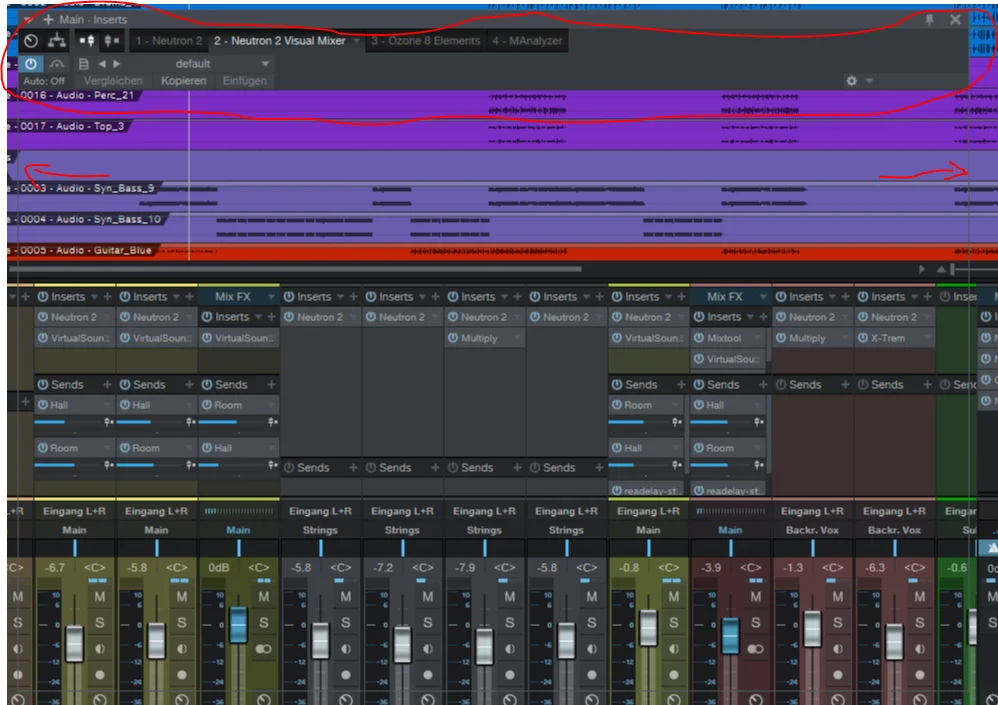Disable the Mixtool insert power button

point(699,338)
